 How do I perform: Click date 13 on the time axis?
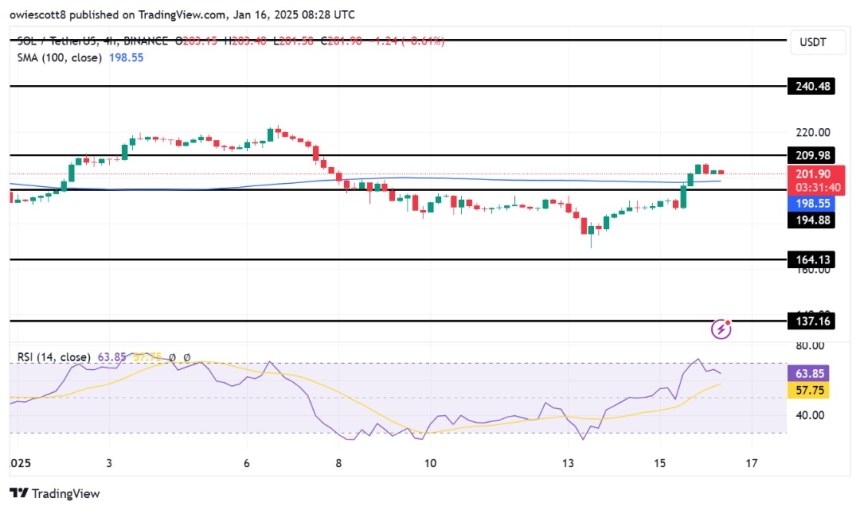pos(568,464)
